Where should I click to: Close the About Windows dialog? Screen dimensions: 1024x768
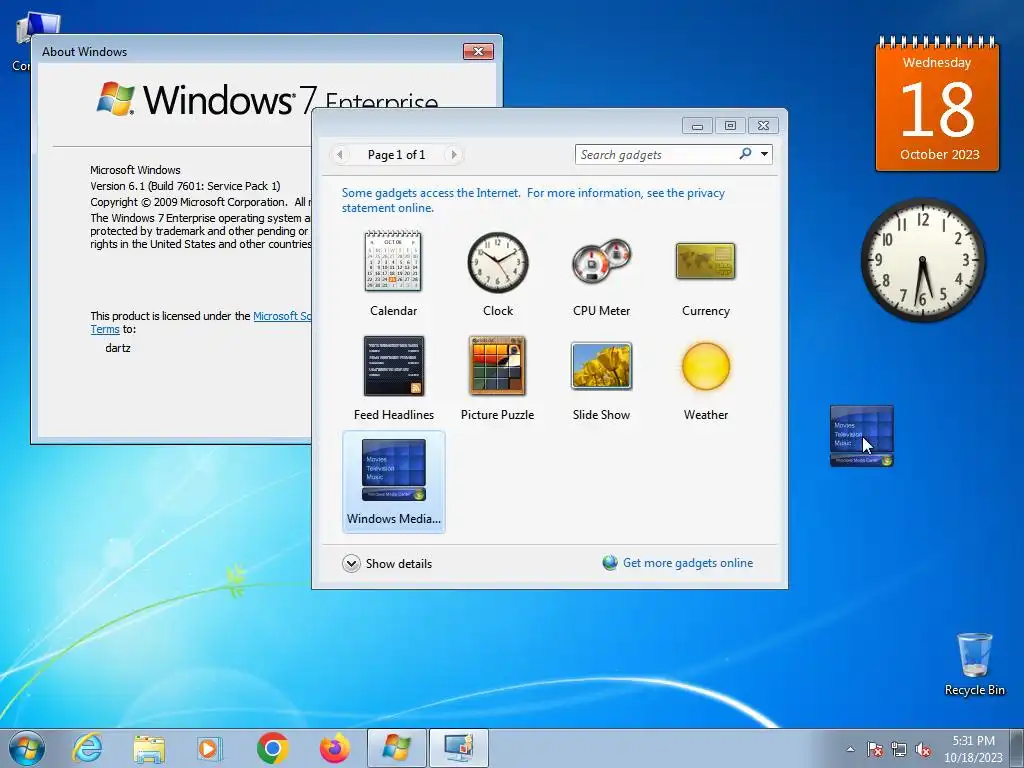[x=478, y=52]
